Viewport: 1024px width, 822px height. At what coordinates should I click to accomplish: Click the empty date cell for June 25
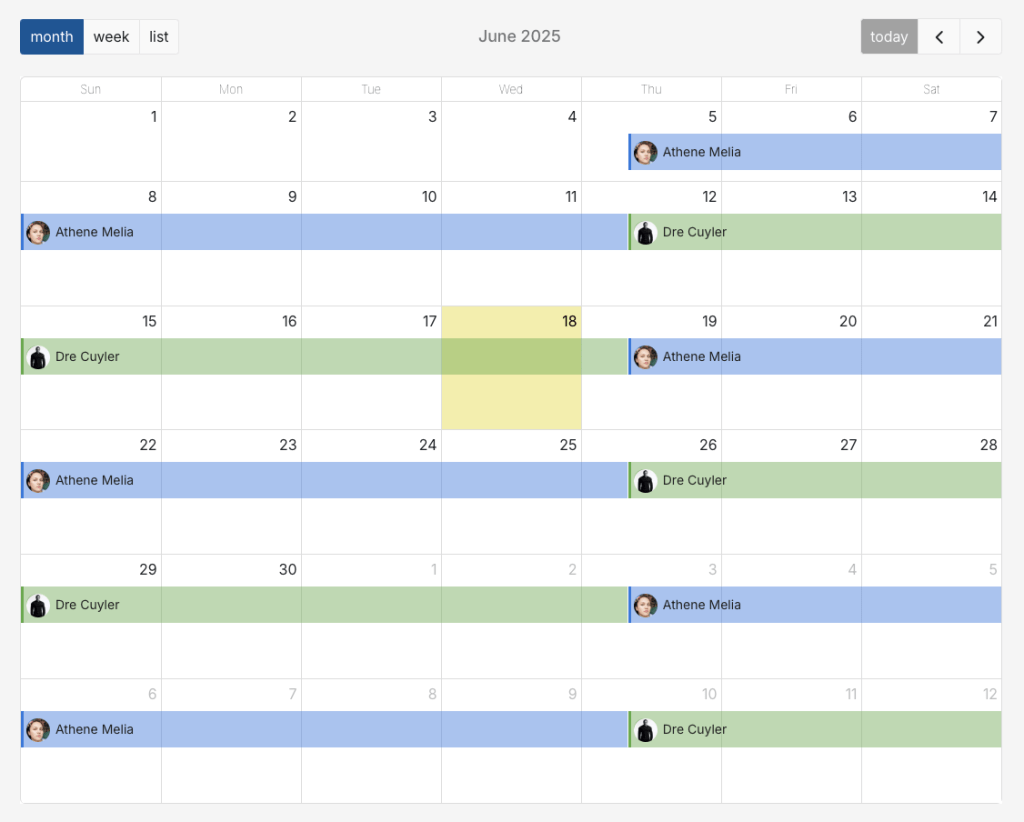511,520
